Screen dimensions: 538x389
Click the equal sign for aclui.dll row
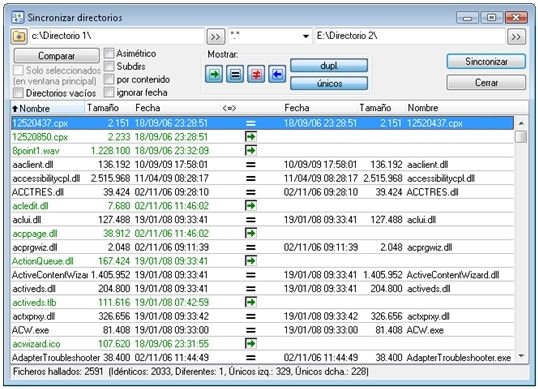coord(251,220)
